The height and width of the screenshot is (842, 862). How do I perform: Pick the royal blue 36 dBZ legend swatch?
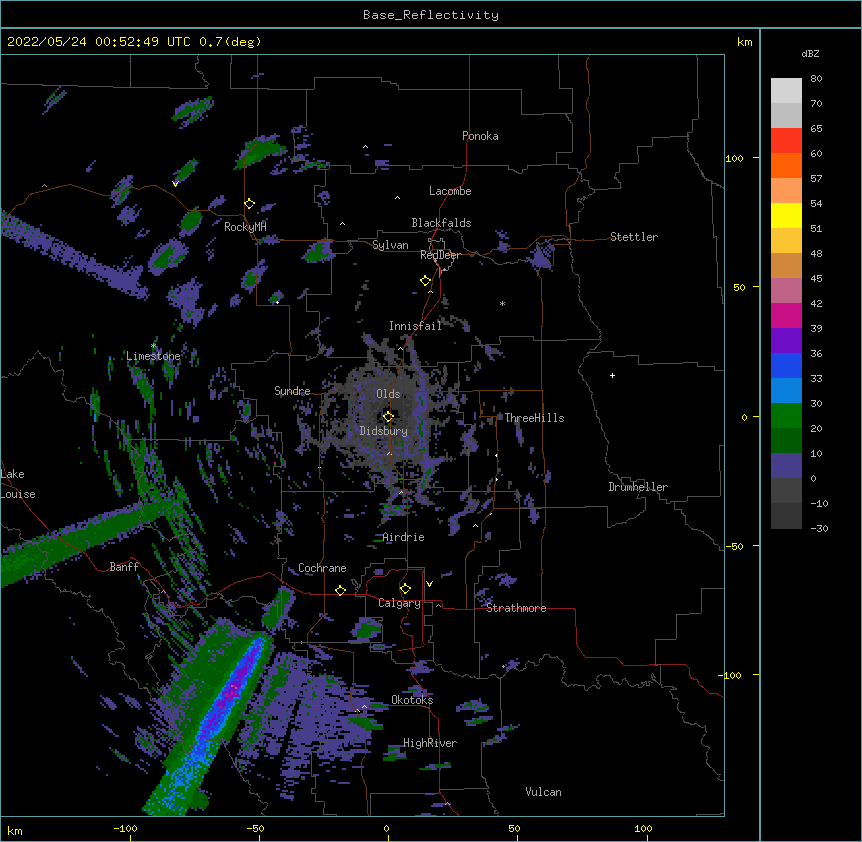[x=786, y=365]
